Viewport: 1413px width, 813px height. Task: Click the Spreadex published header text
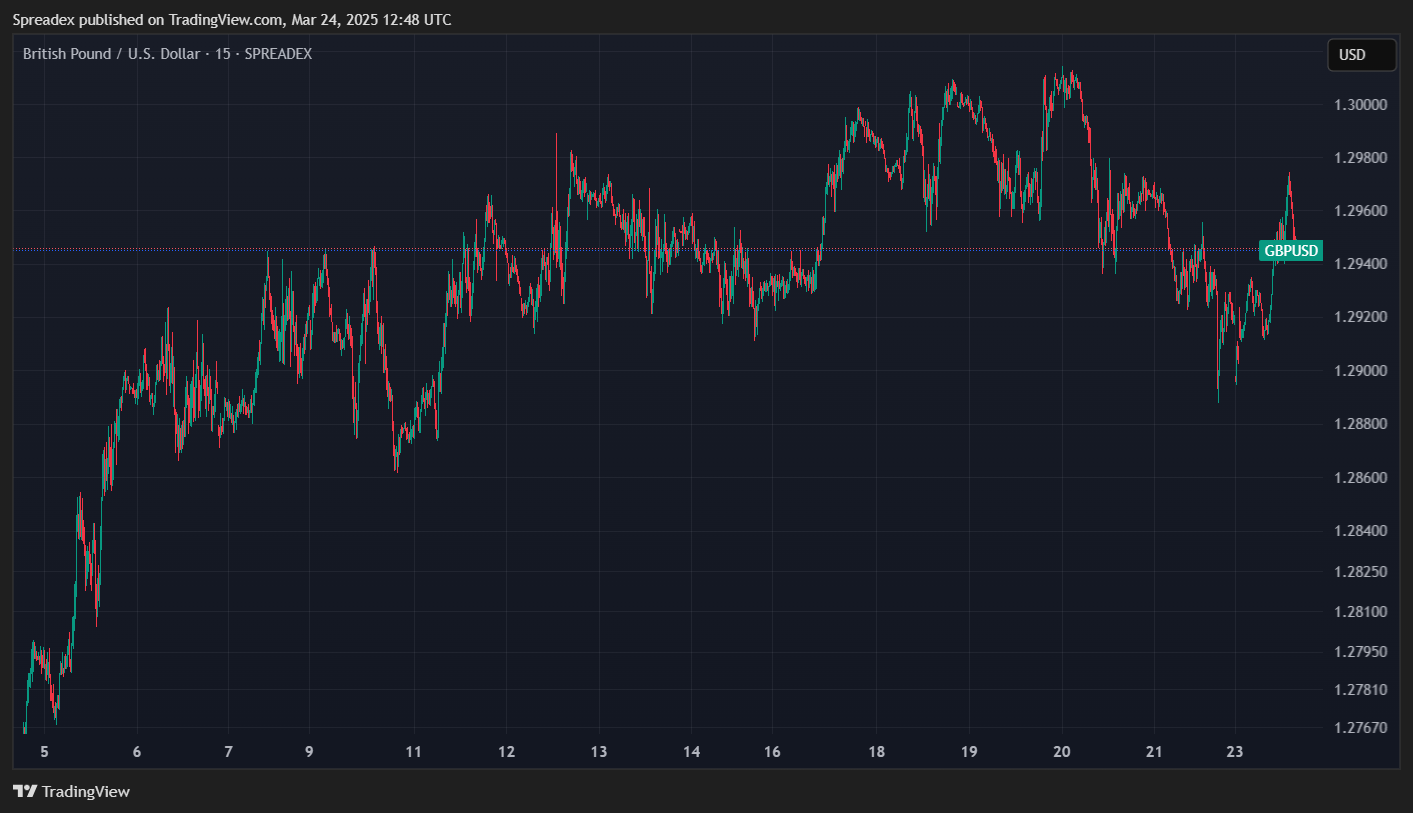point(231,20)
